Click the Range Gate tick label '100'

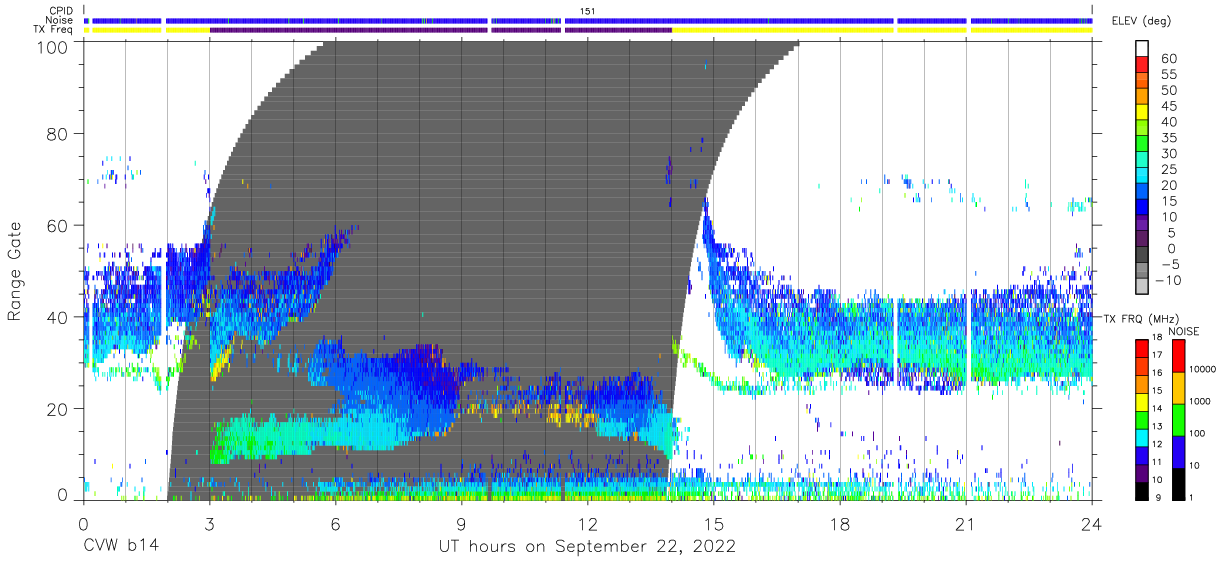pos(54,47)
